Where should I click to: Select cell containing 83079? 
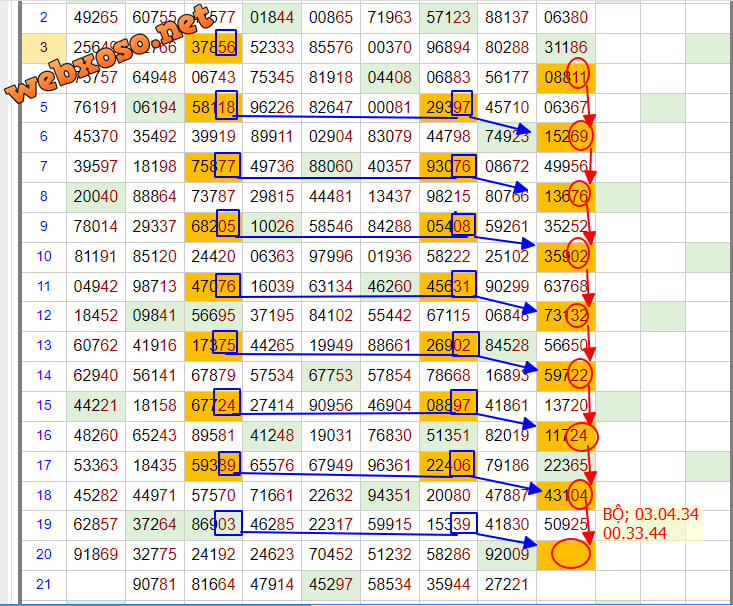pyautogui.click(x=389, y=137)
